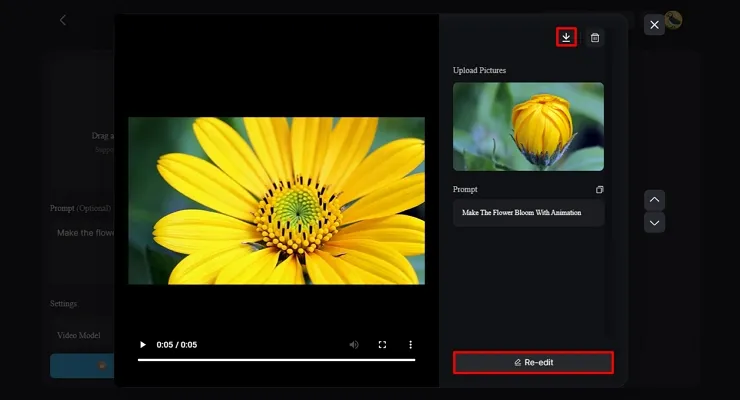Download the generated video
The image size is (740, 400).
(x=566, y=37)
